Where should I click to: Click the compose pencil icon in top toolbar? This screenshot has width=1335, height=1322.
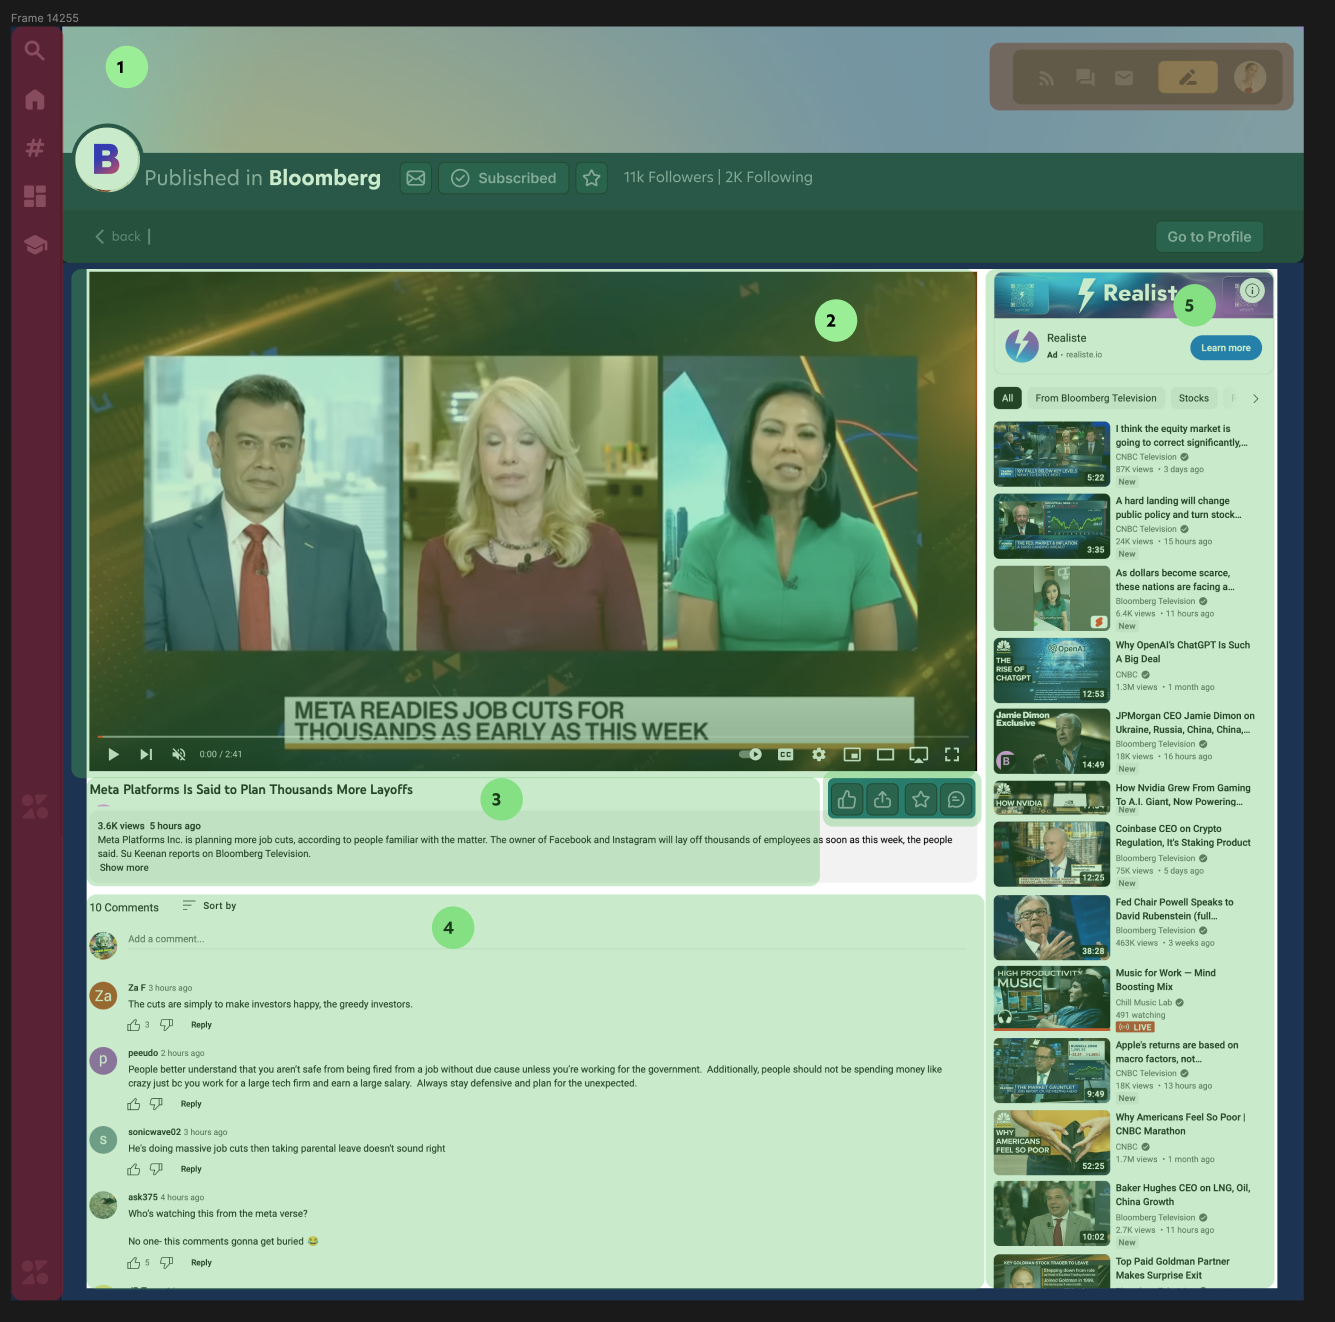click(1187, 76)
